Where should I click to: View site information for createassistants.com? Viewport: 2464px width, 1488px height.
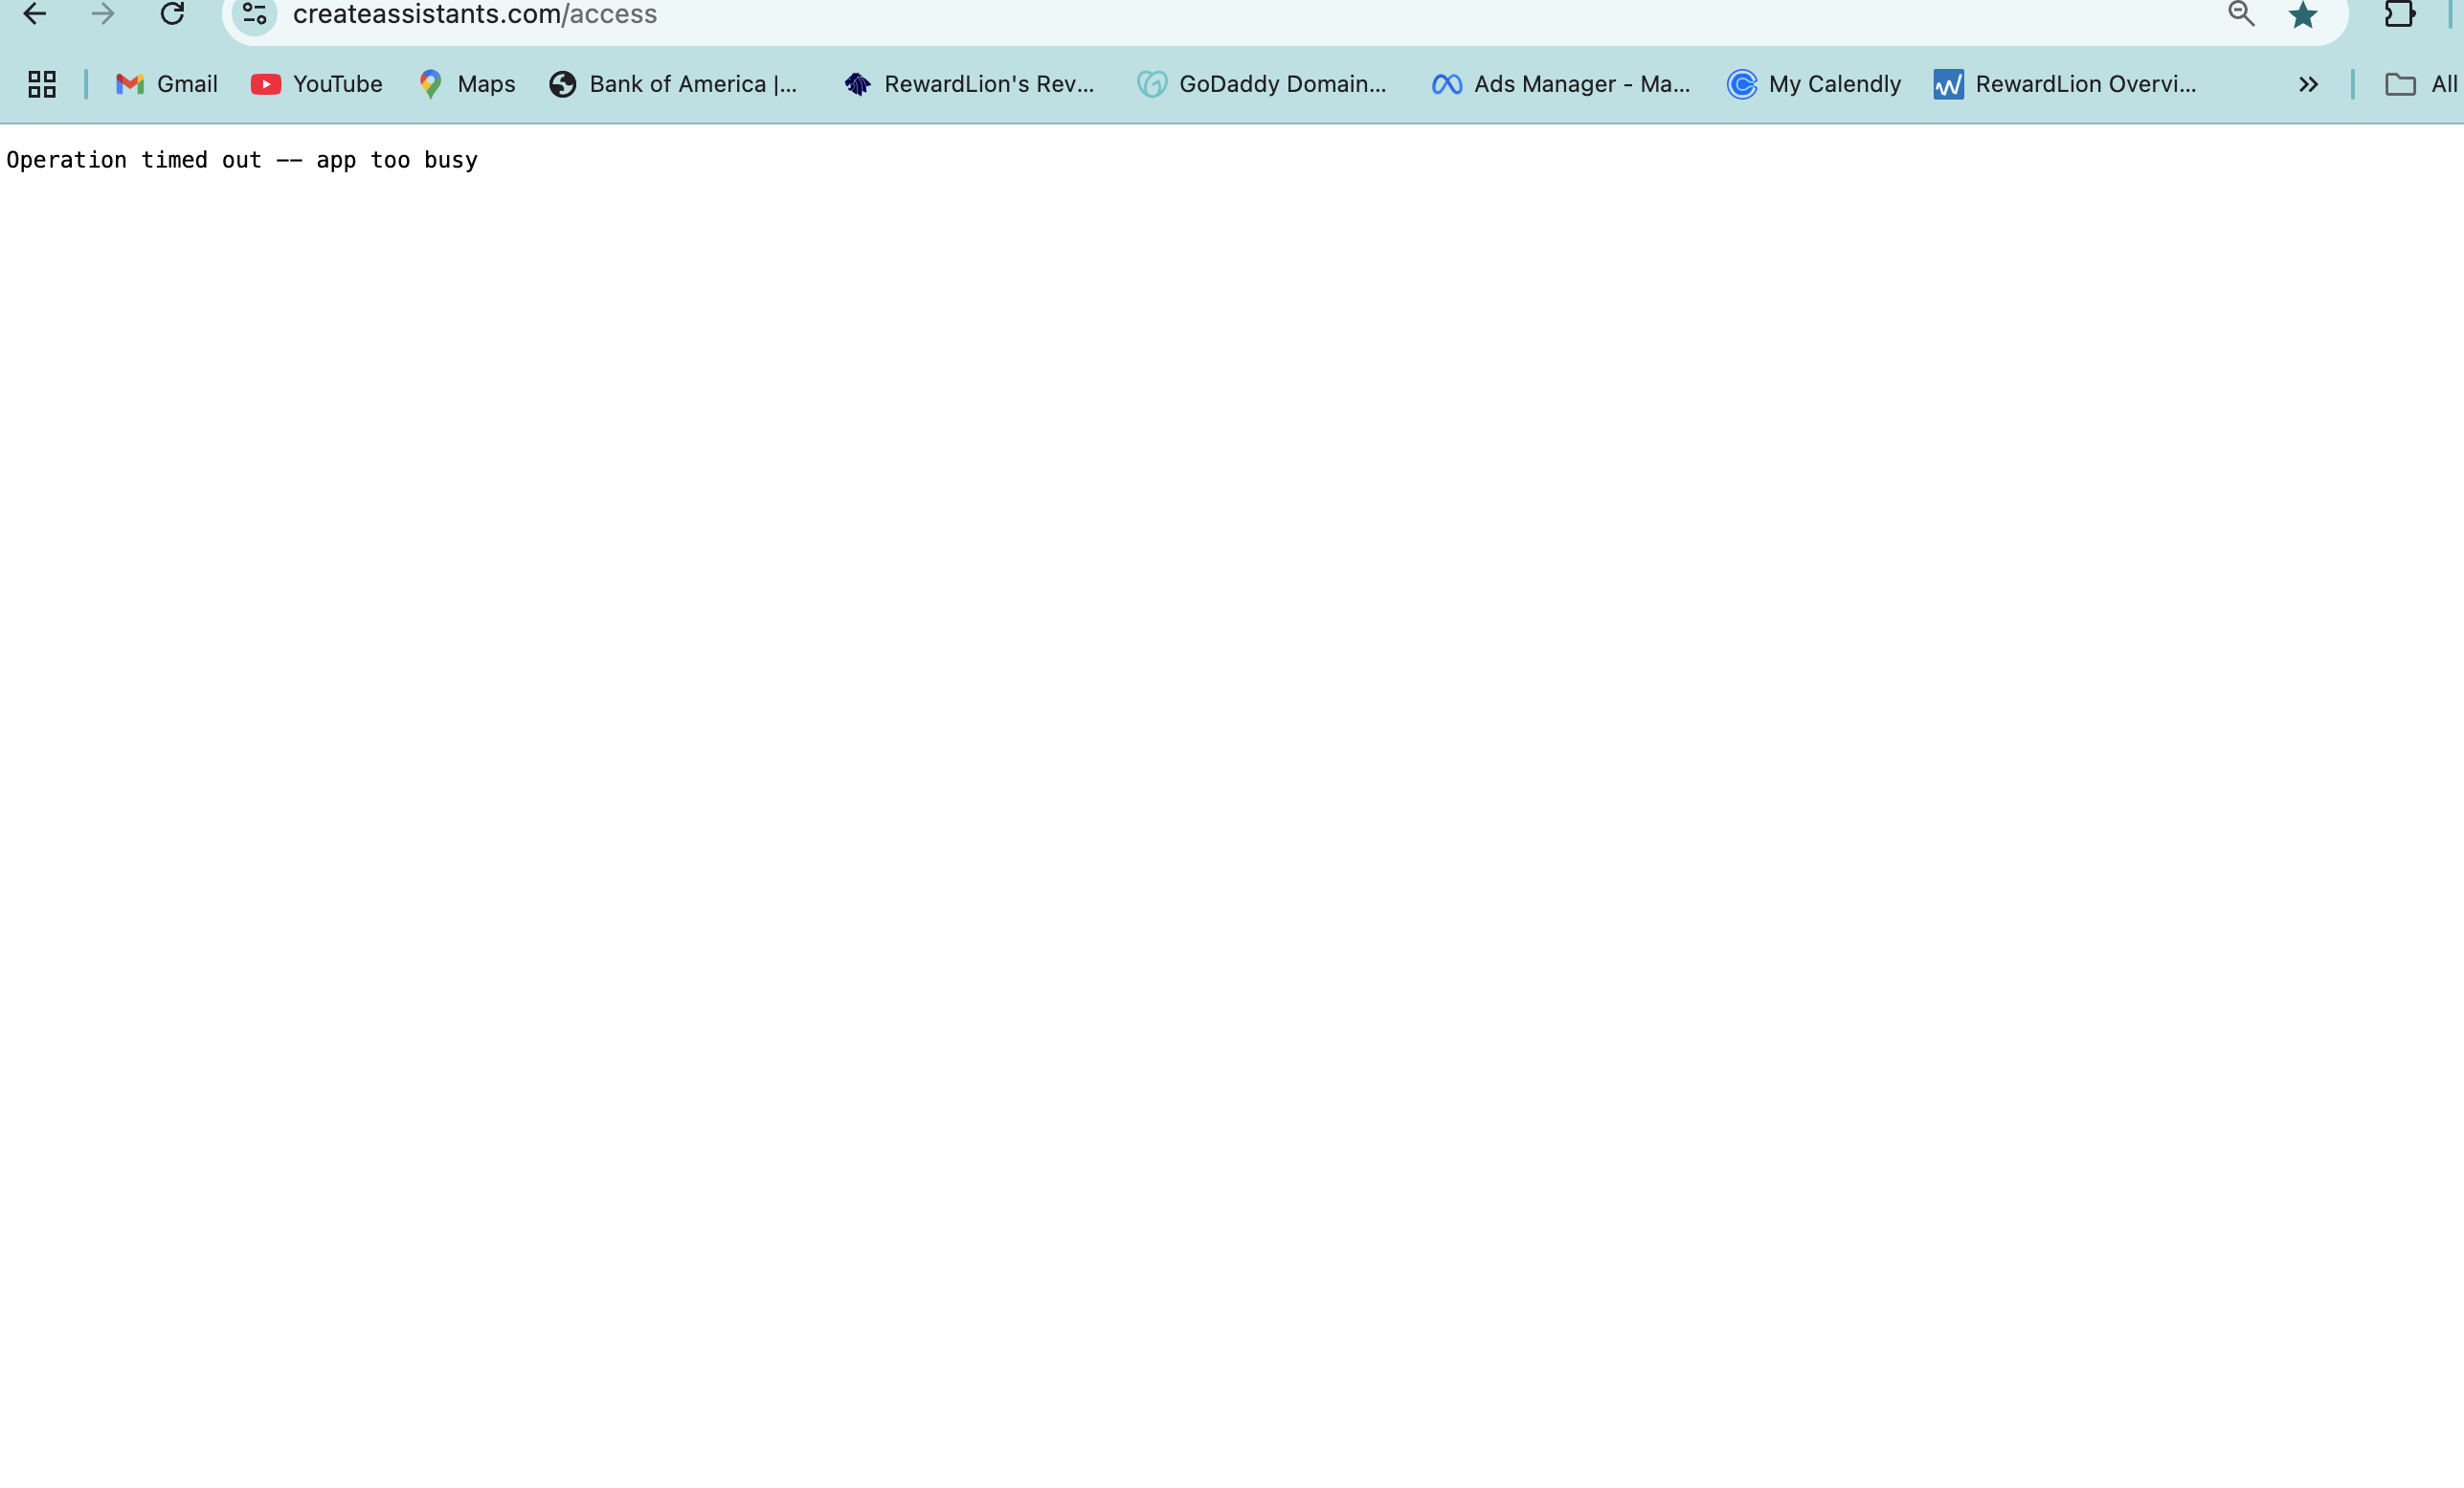click(253, 14)
